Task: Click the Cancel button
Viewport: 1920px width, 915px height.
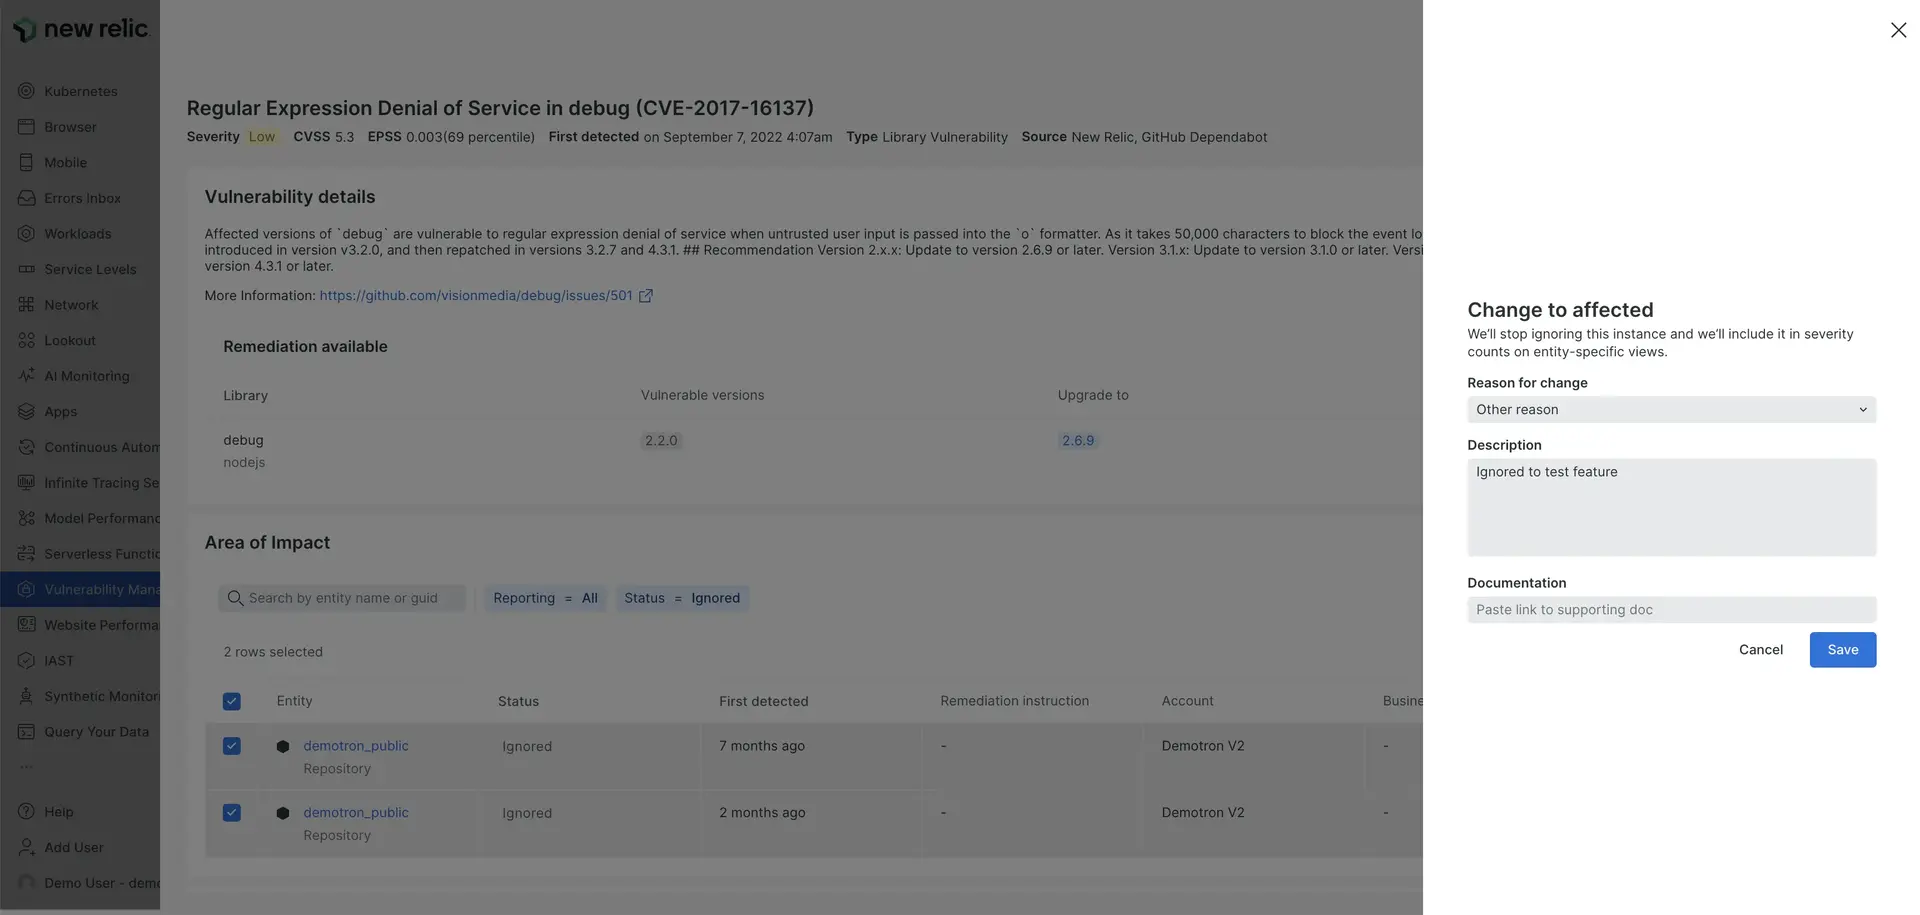Action: pos(1760,650)
